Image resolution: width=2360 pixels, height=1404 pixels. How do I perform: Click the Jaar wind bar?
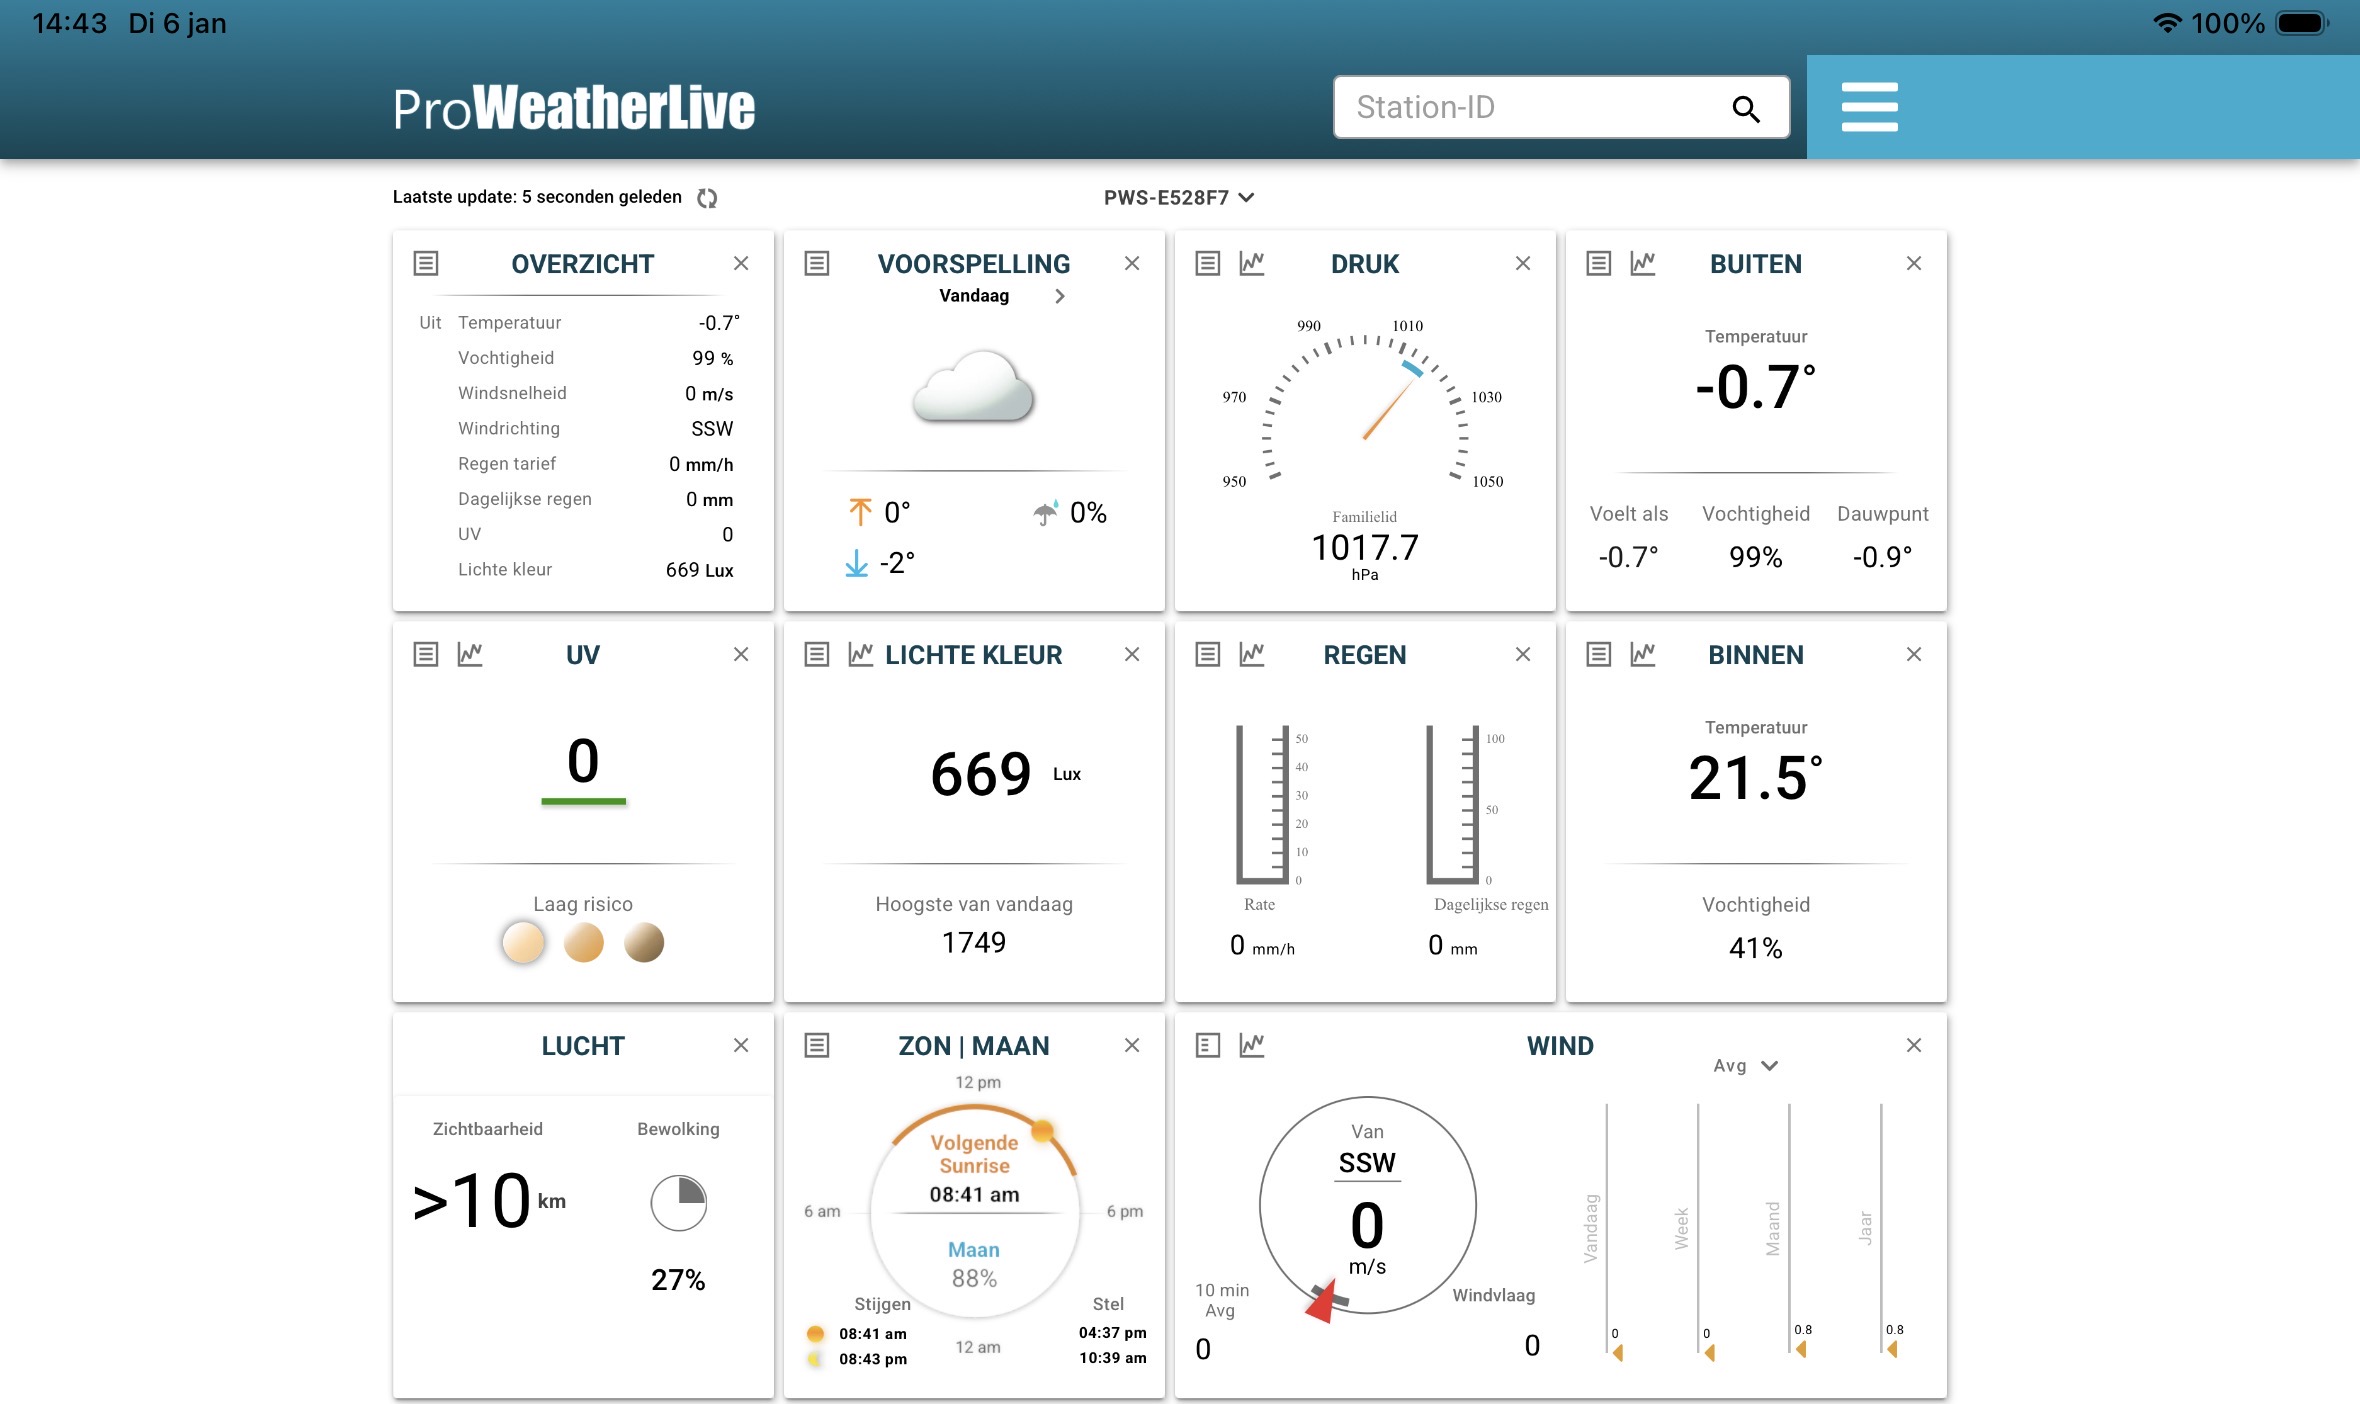[x=1881, y=1231]
